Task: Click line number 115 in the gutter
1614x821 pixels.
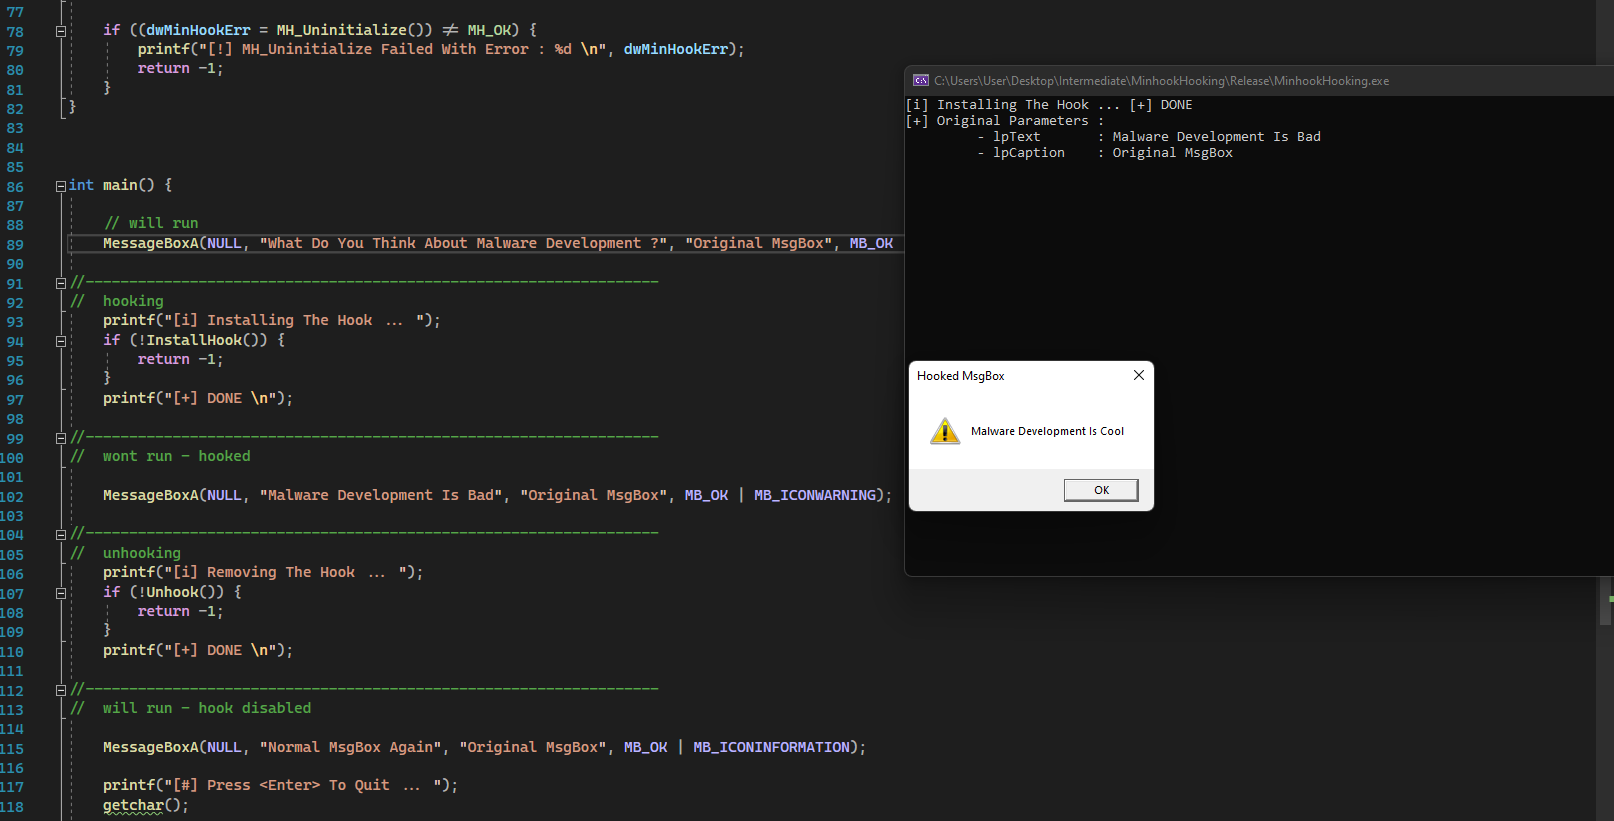Action: tap(12, 749)
